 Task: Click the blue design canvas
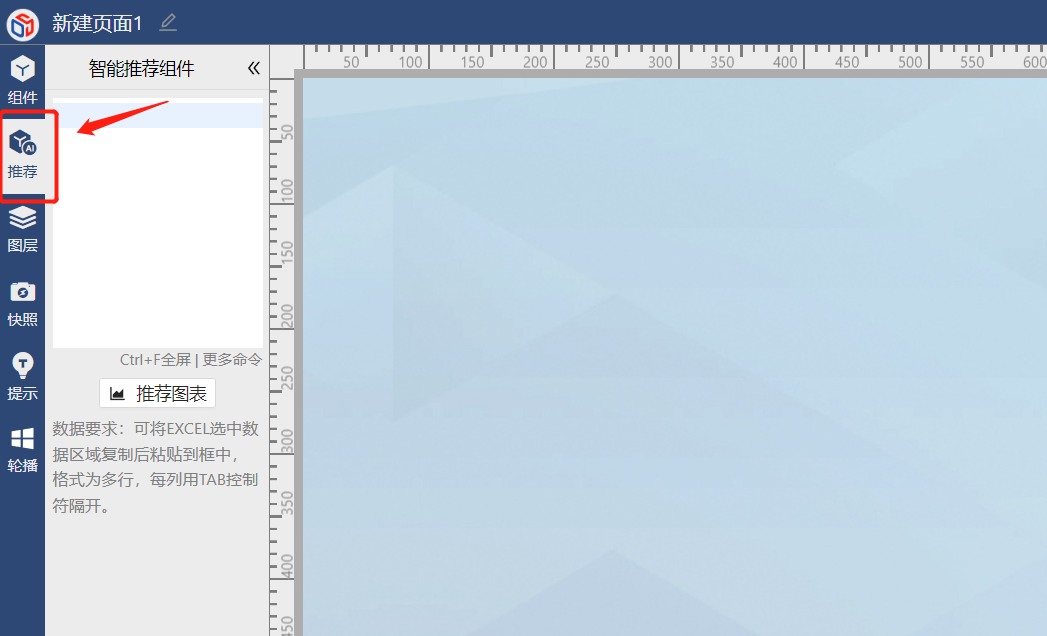click(x=674, y=357)
